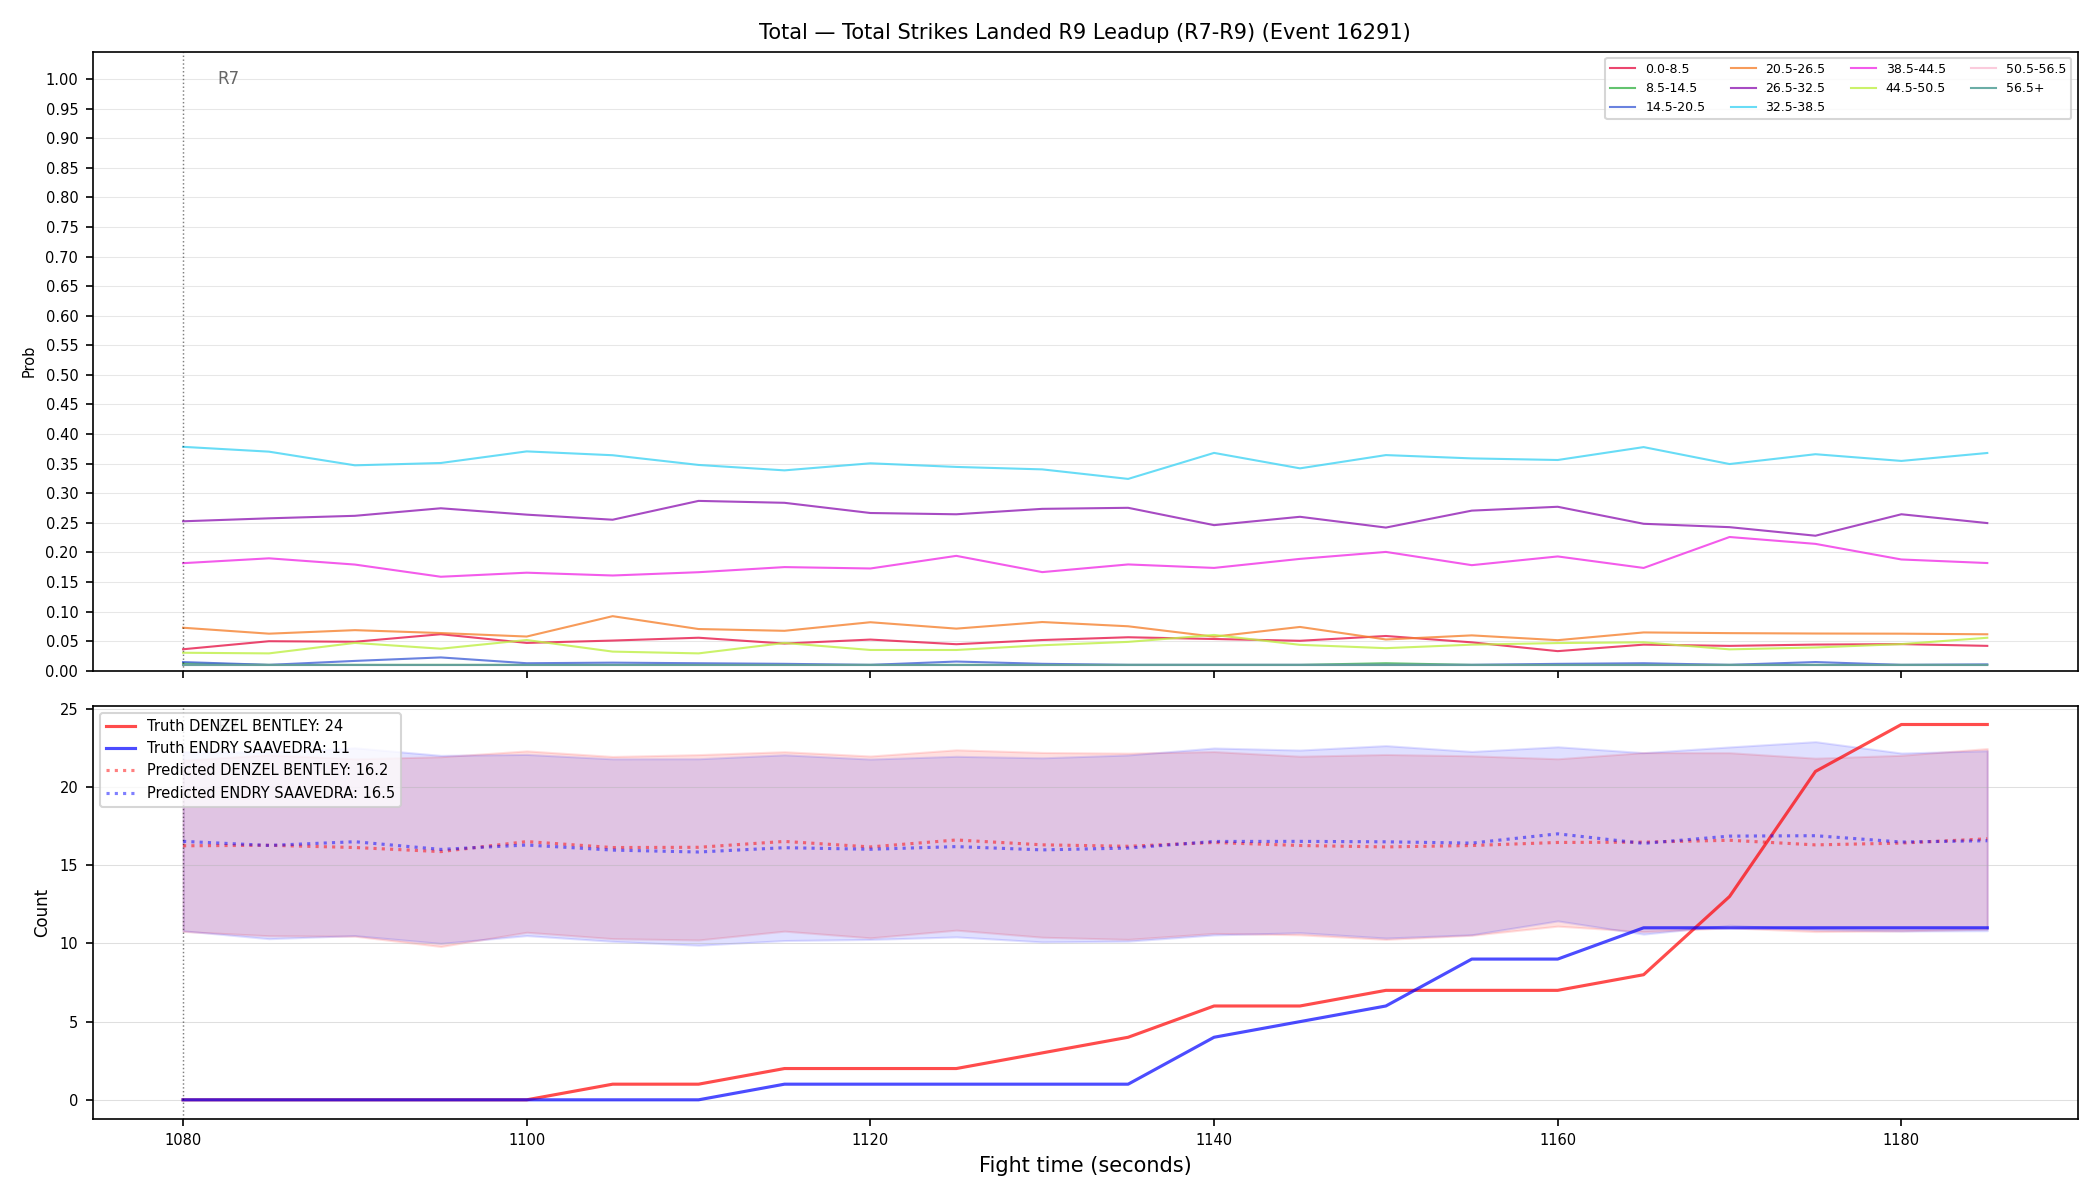Select the 38.5-44.5 legend entry
The height and width of the screenshot is (1200, 2100).
[1898, 69]
